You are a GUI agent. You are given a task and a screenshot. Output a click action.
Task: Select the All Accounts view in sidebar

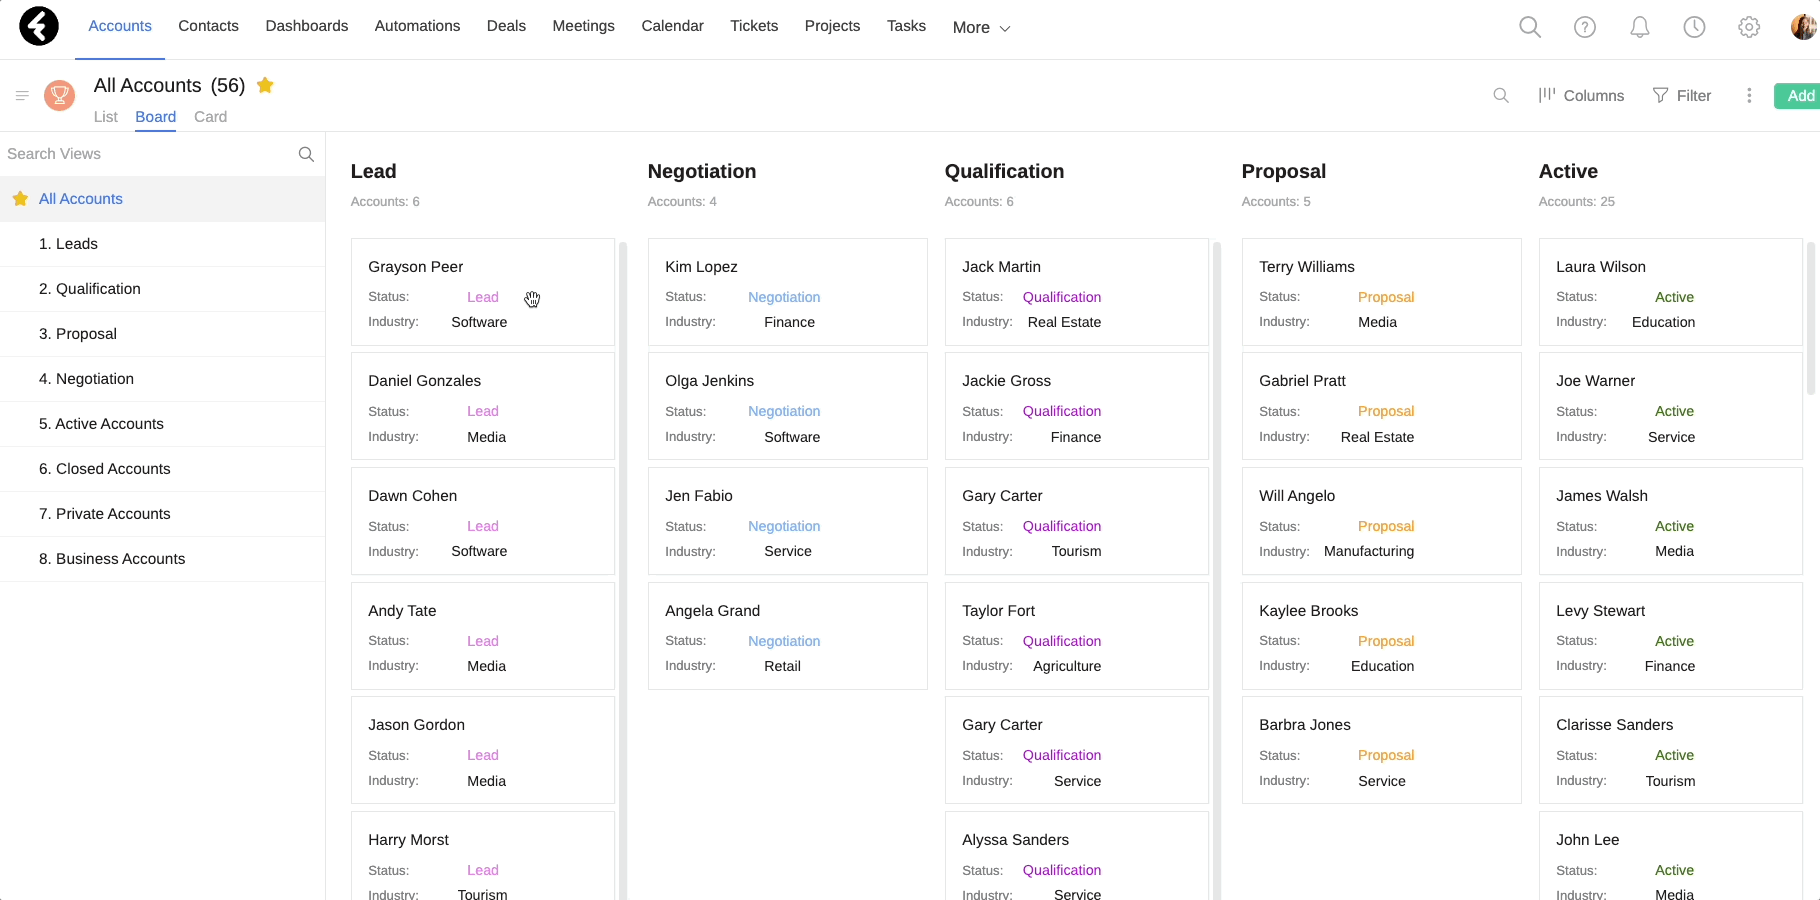[x=162, y=199]
